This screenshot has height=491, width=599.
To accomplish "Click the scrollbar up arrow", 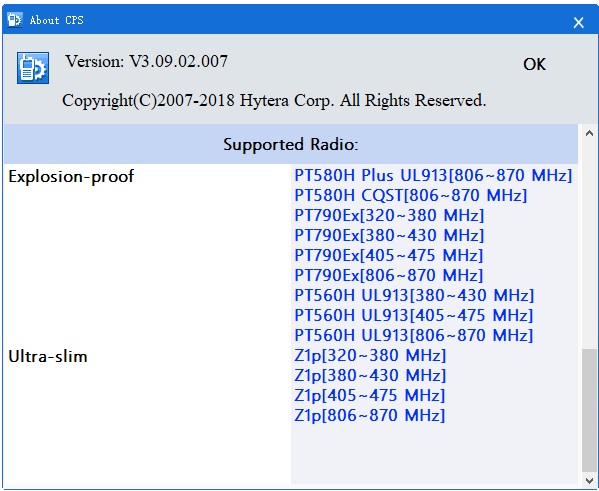I will (589, 133).
